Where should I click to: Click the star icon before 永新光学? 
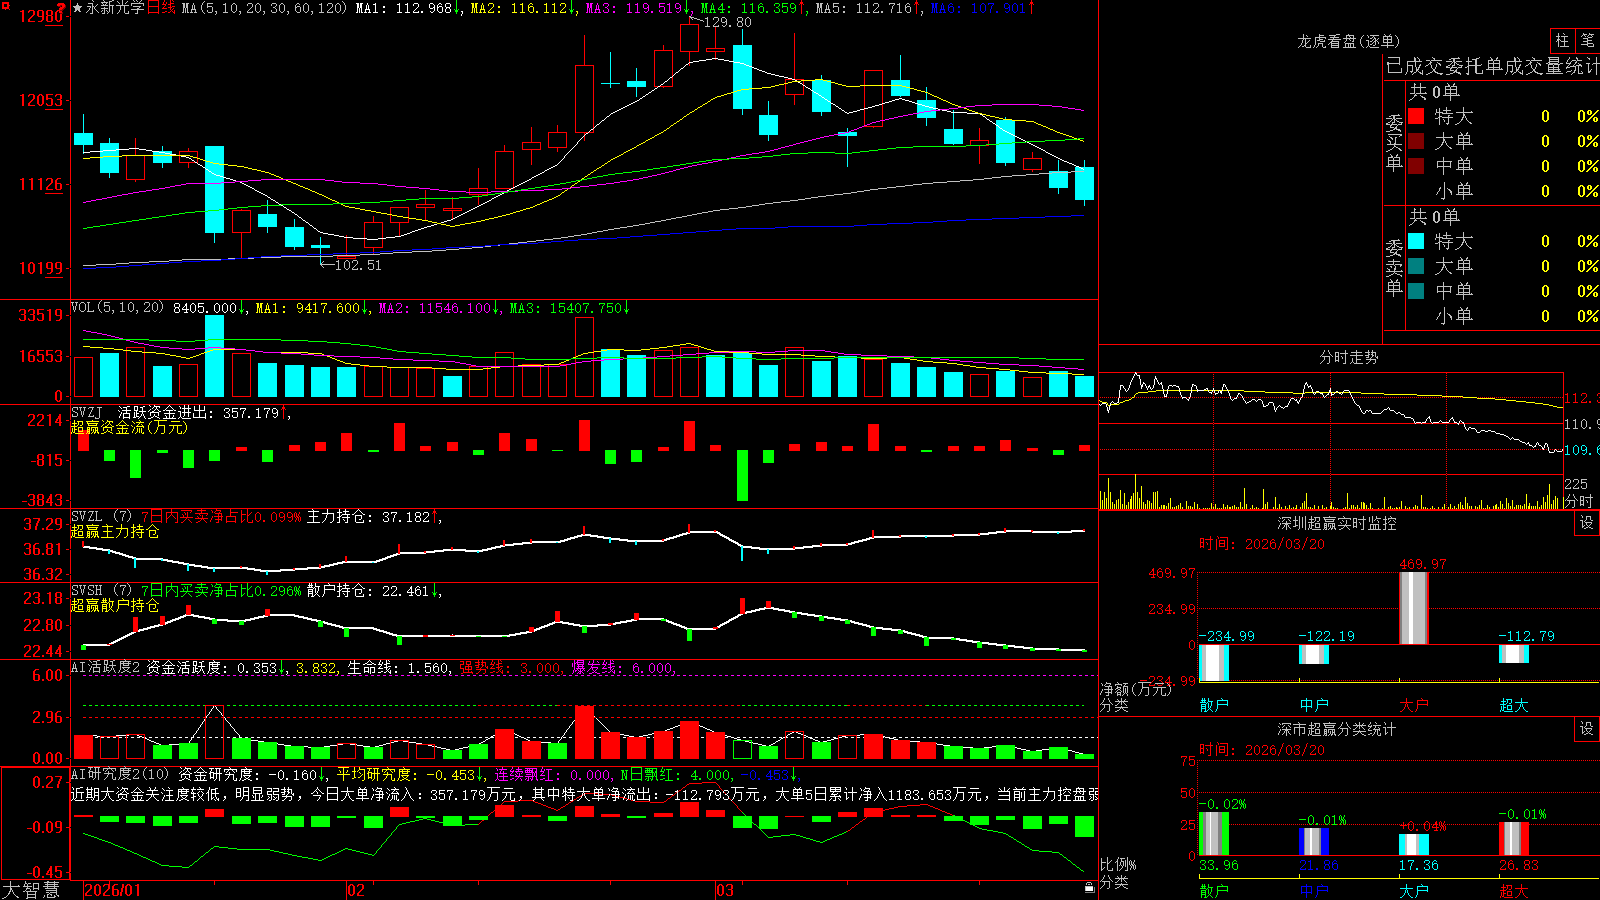coord(78,8)
